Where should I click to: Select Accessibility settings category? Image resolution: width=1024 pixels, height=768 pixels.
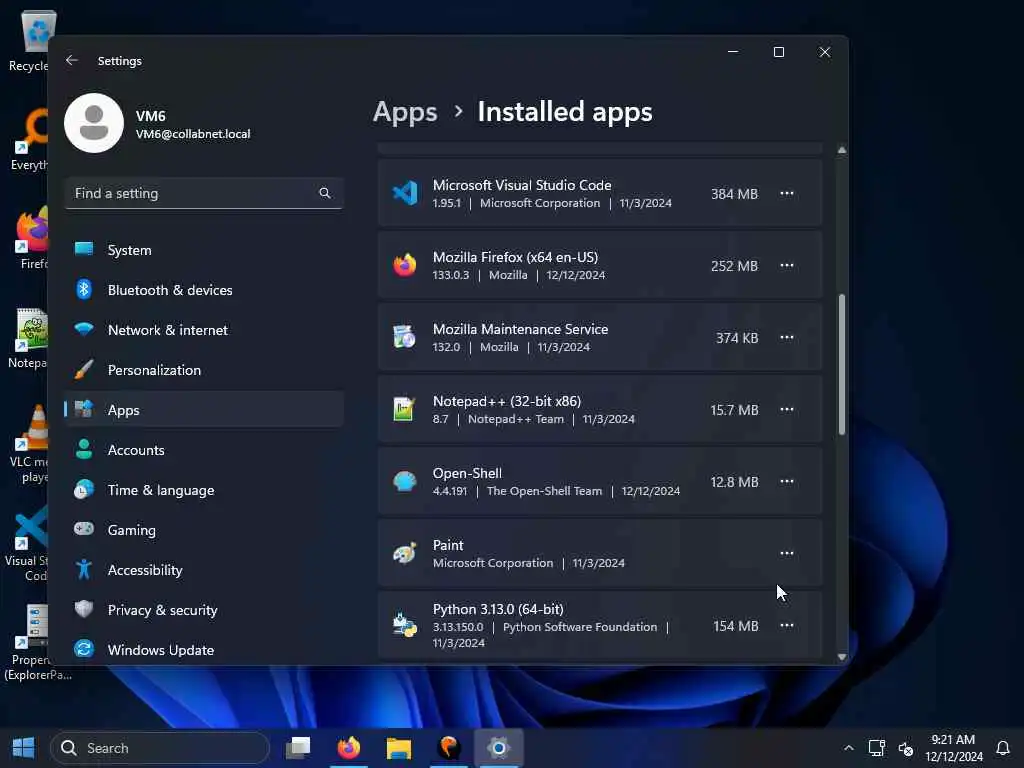click(x=204, y=569)
